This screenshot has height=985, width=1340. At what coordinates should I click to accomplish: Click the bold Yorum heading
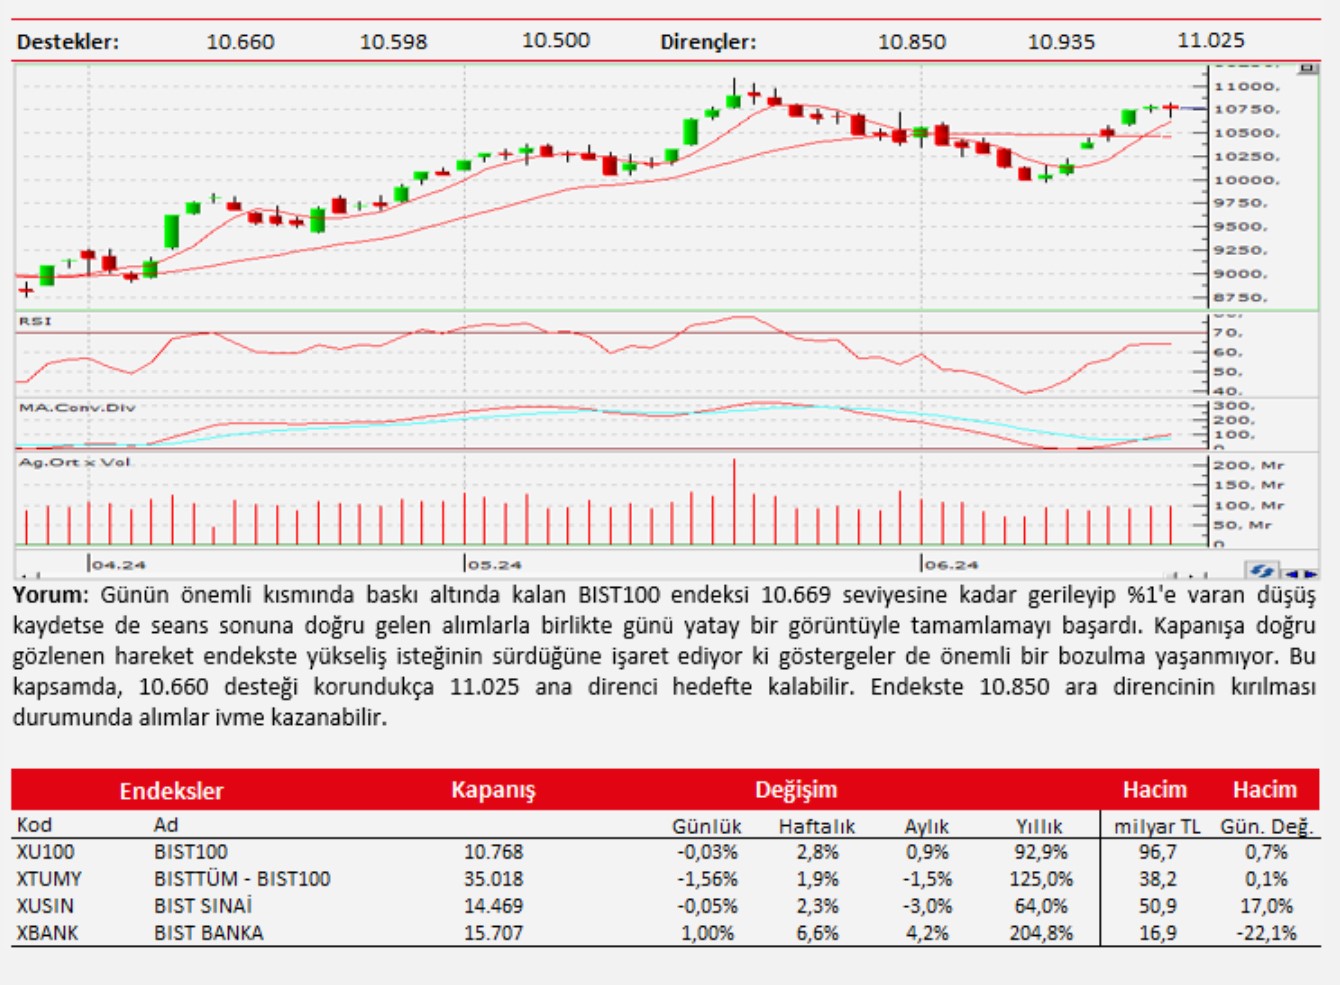50,595
